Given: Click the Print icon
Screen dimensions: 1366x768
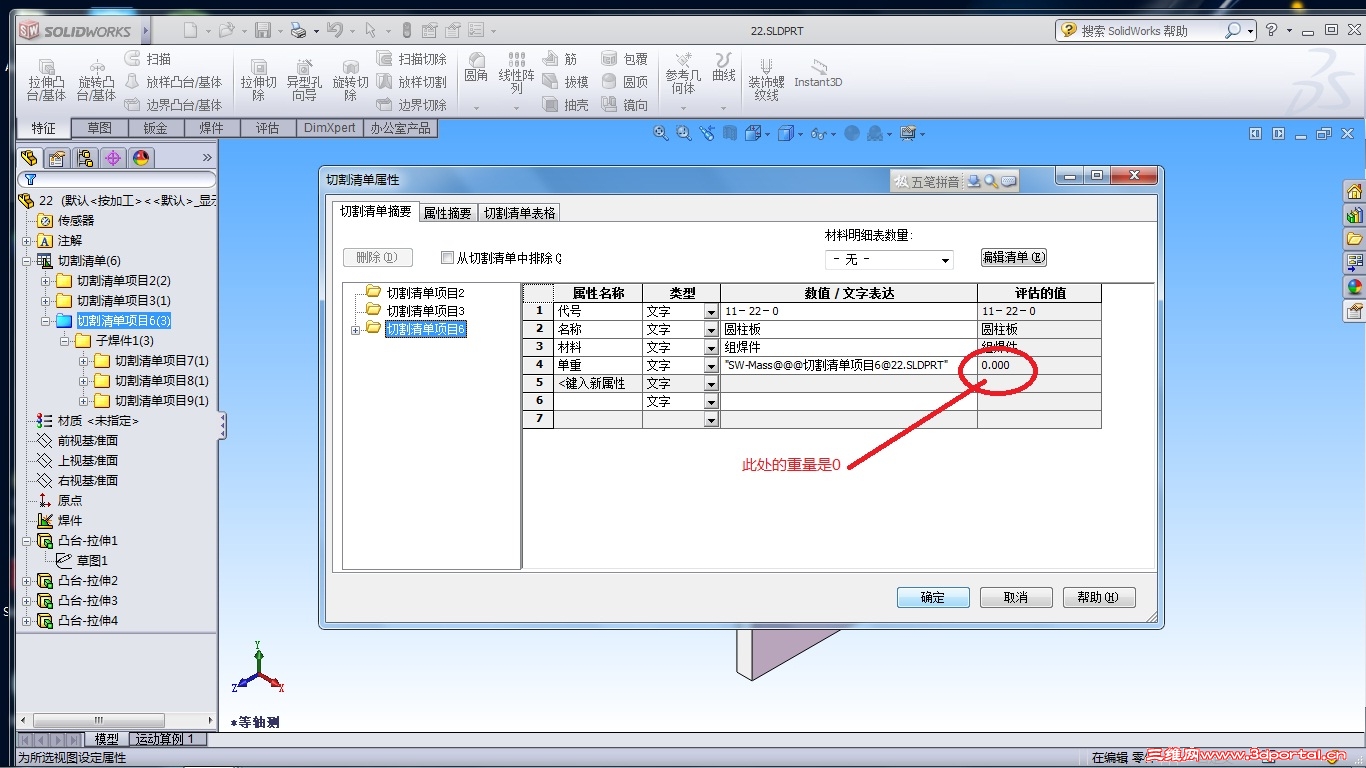Looking at the screenshot, I should coord(297,31).
